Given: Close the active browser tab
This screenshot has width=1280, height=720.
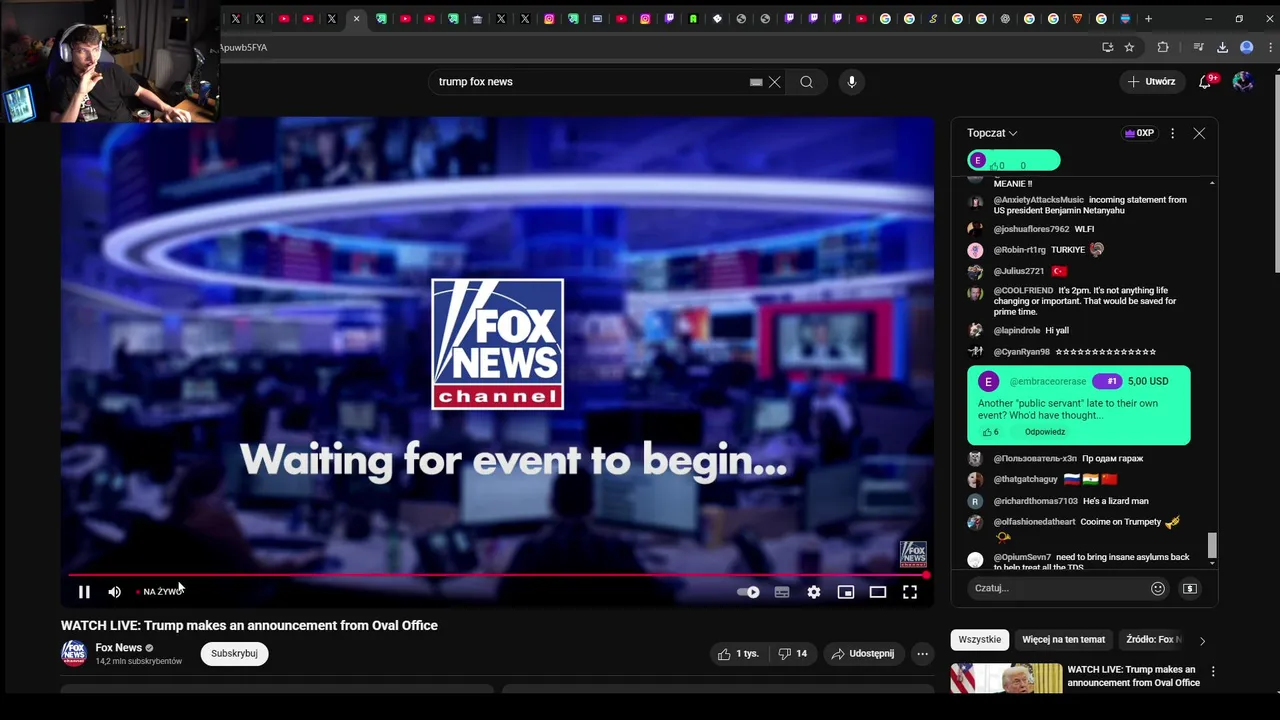Looking at the screenshot, I should tap(356, 18).
